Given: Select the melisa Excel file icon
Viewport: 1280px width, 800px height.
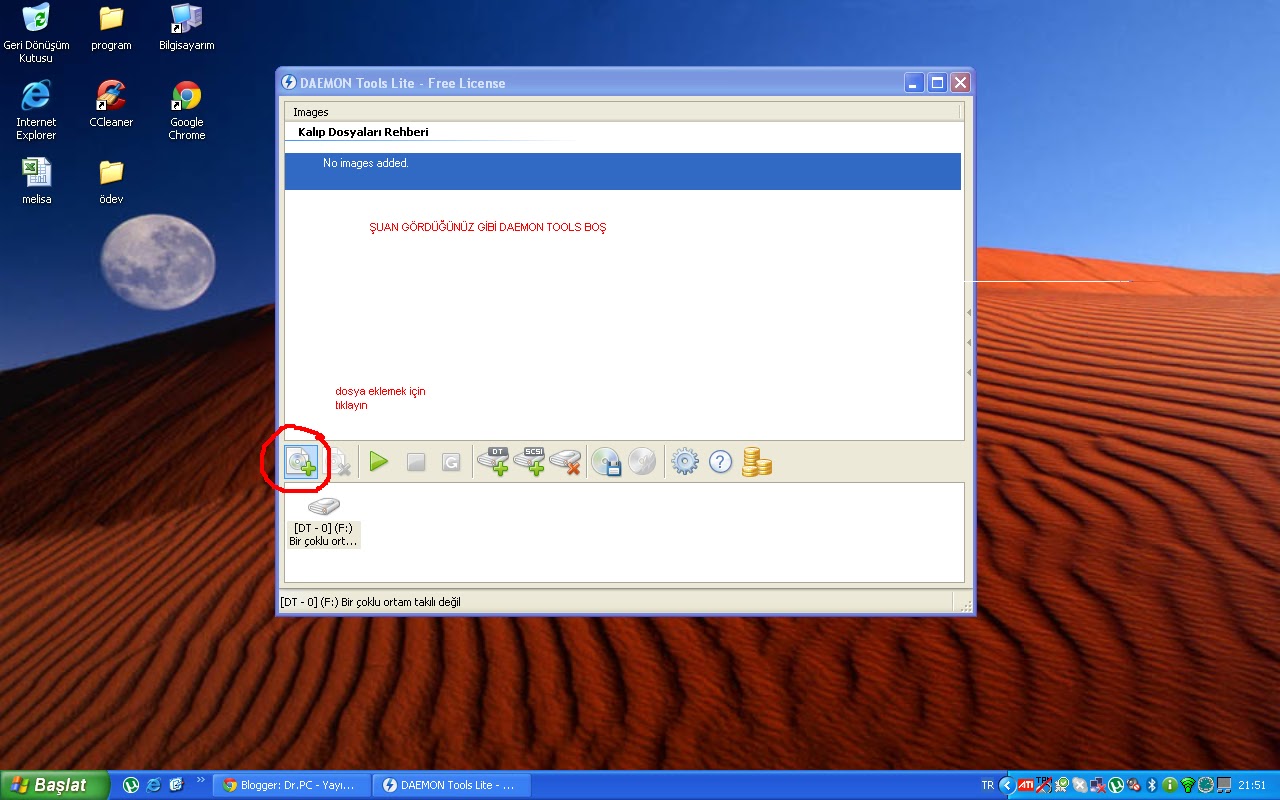Looking at the screenshot, I should click(x=36, y=181).
